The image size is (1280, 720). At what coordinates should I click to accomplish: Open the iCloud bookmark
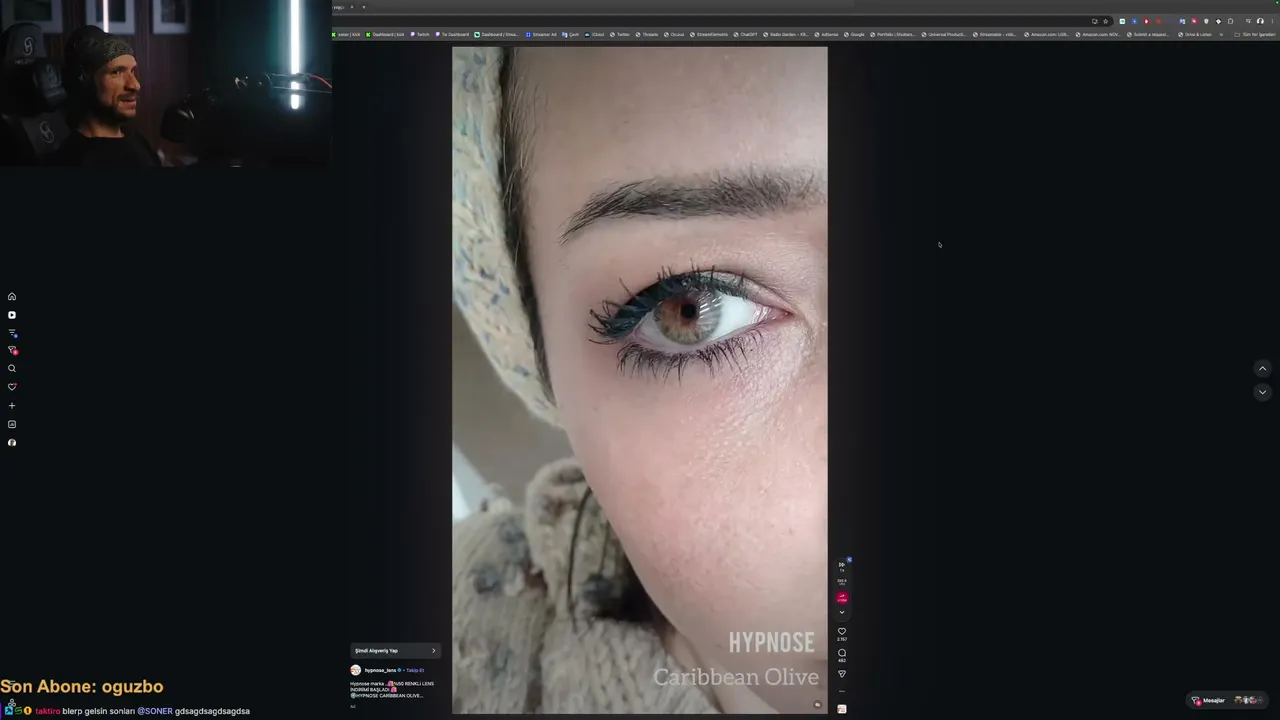pyautogui.click(x=596, y=34)
